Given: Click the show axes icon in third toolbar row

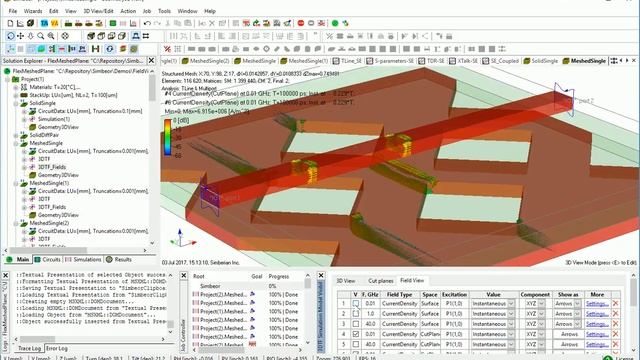Looking at the screenshot, I should [x=11, y=49].
